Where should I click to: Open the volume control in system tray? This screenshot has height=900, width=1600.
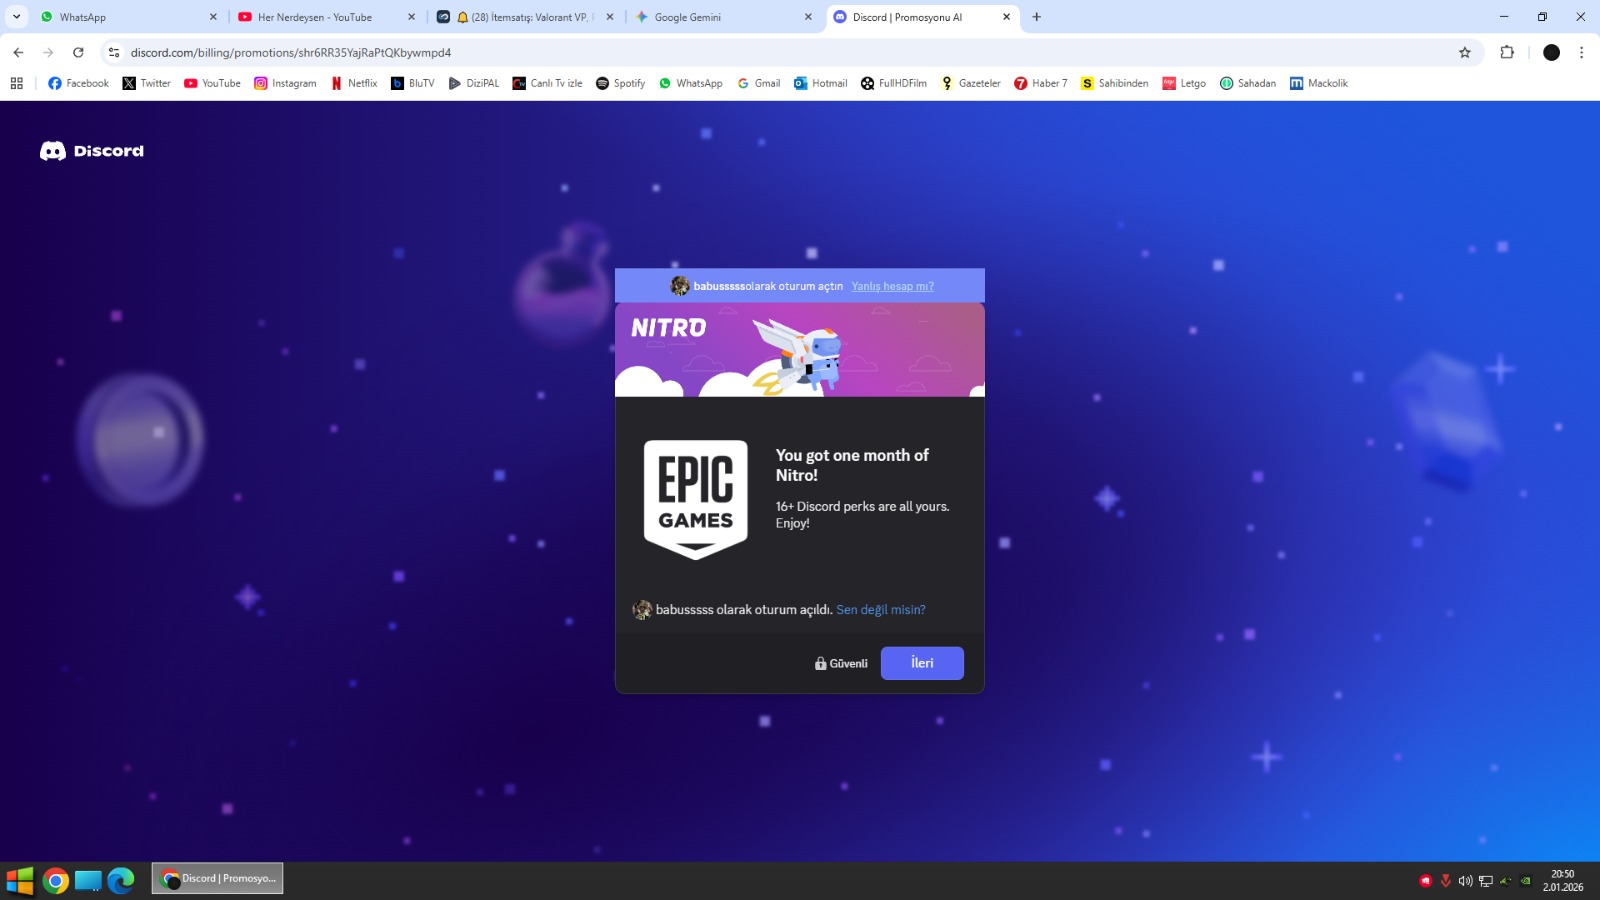pyautogui.click(x=1465, y=881)
